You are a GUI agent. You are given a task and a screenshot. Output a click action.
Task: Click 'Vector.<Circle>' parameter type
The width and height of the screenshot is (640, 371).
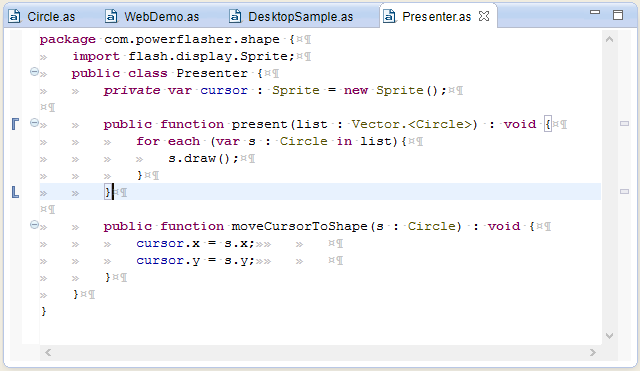pos(412,124)
